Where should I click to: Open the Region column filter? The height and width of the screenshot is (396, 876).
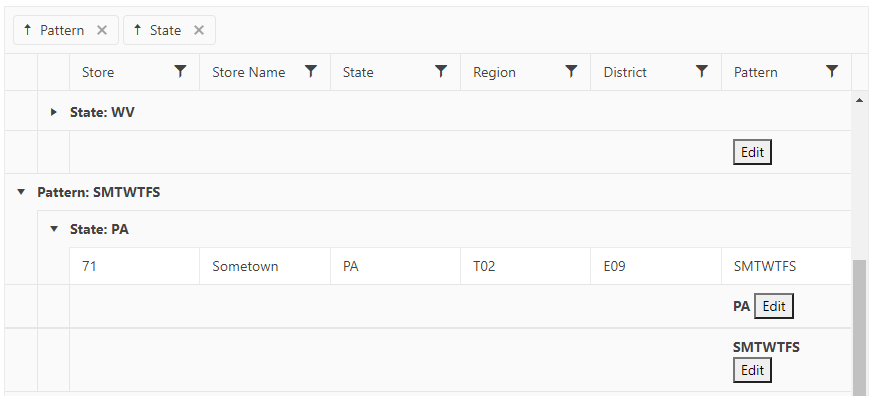tap(571, 71)
